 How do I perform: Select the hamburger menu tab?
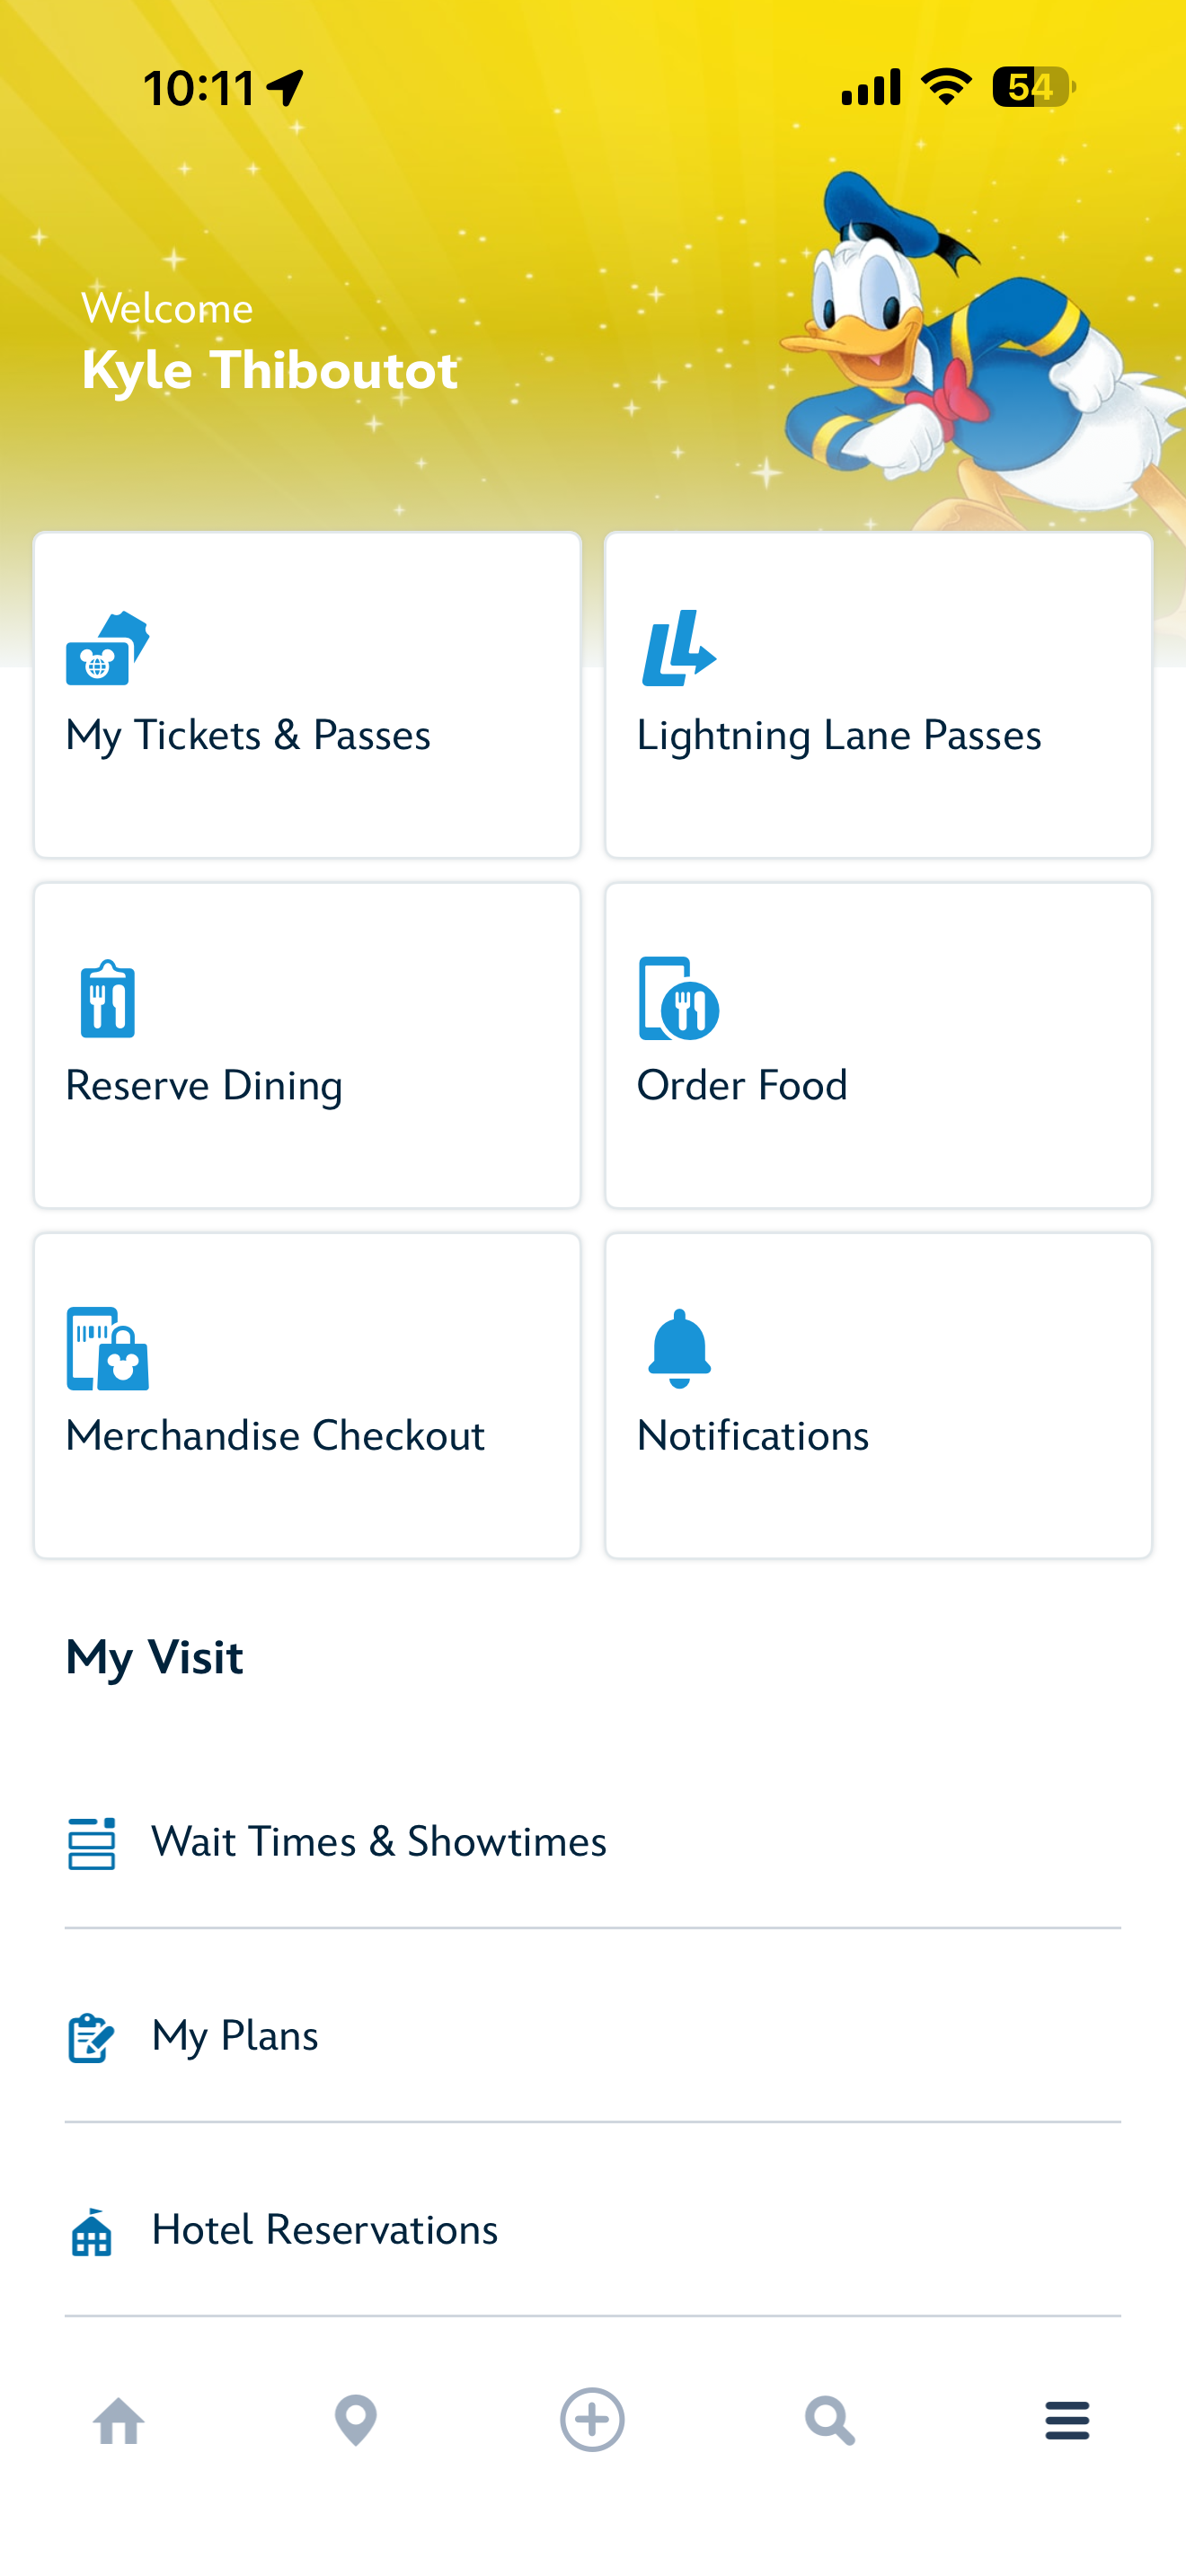coord(1067,2421)
